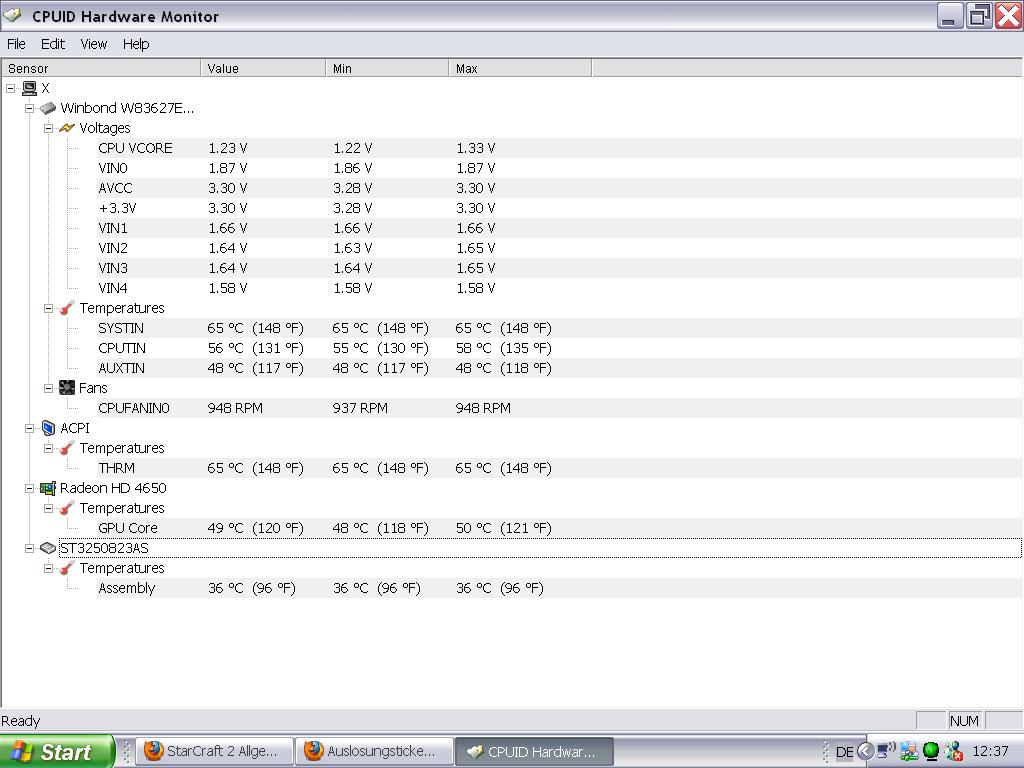
Task: Select the CPUFANIN0 fan row
Action: click(x=559, y=408)
